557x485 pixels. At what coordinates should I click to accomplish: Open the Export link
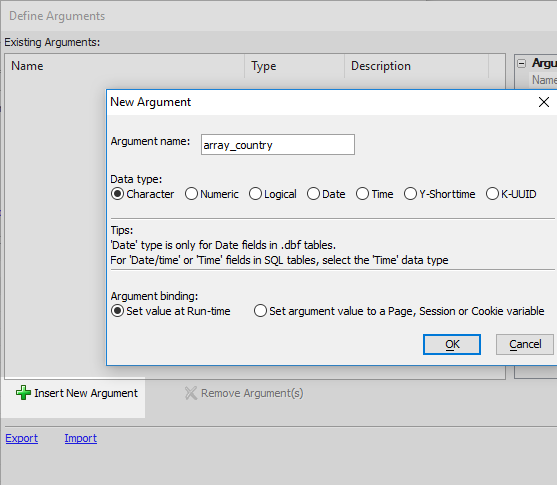tap(21, 438)
